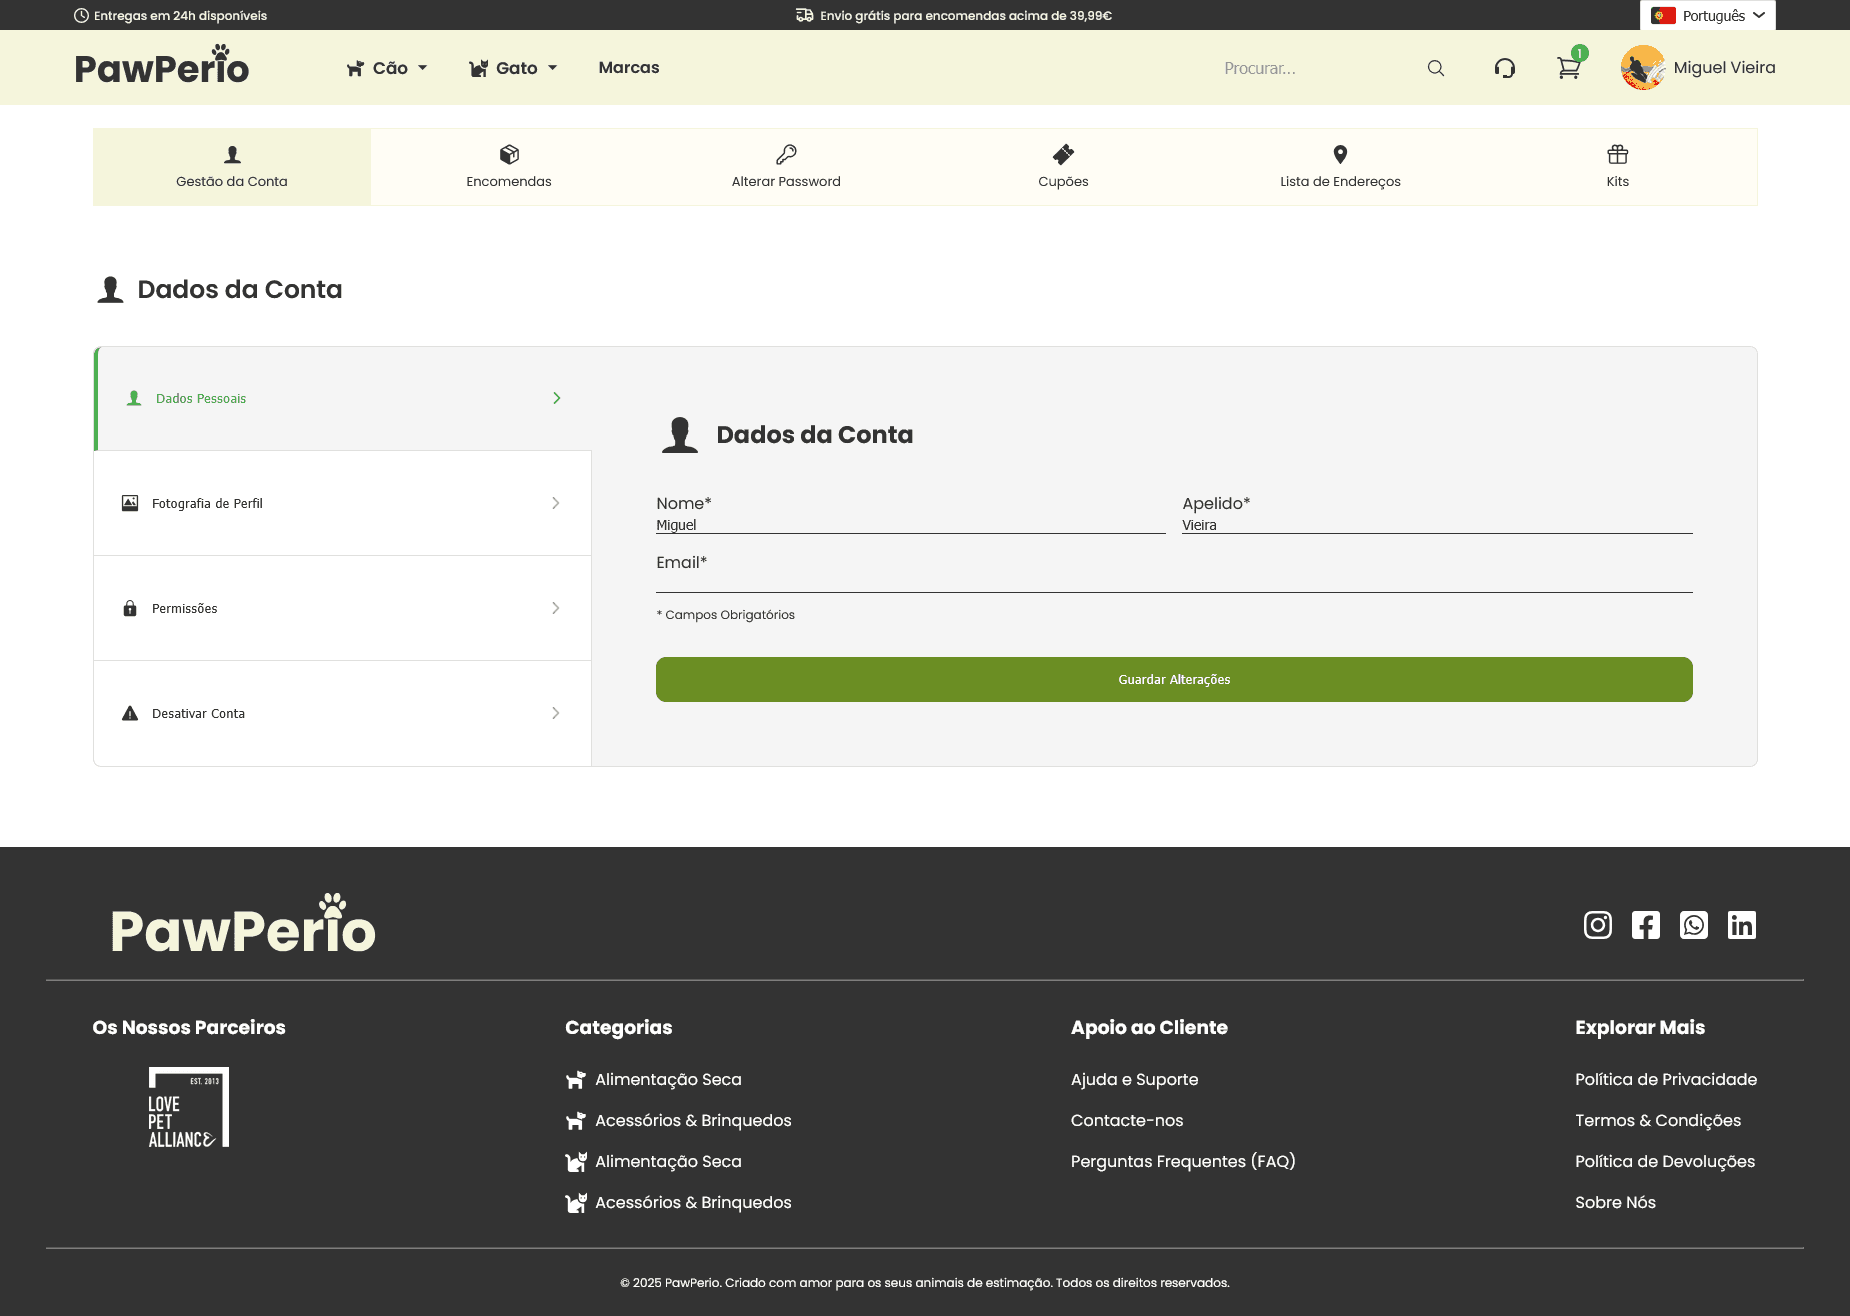Expand the Fotografia de Perfil section
This screenshot has height=1316, width=1850.
[x=341, y=503]
